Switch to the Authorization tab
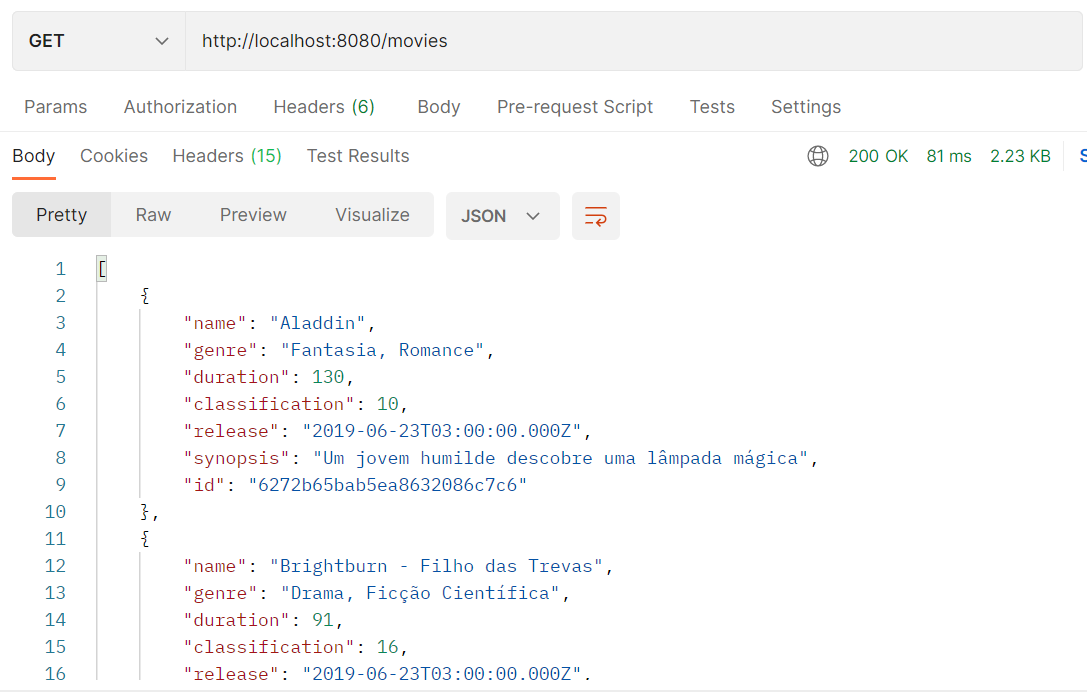 [x=180, y=106]
